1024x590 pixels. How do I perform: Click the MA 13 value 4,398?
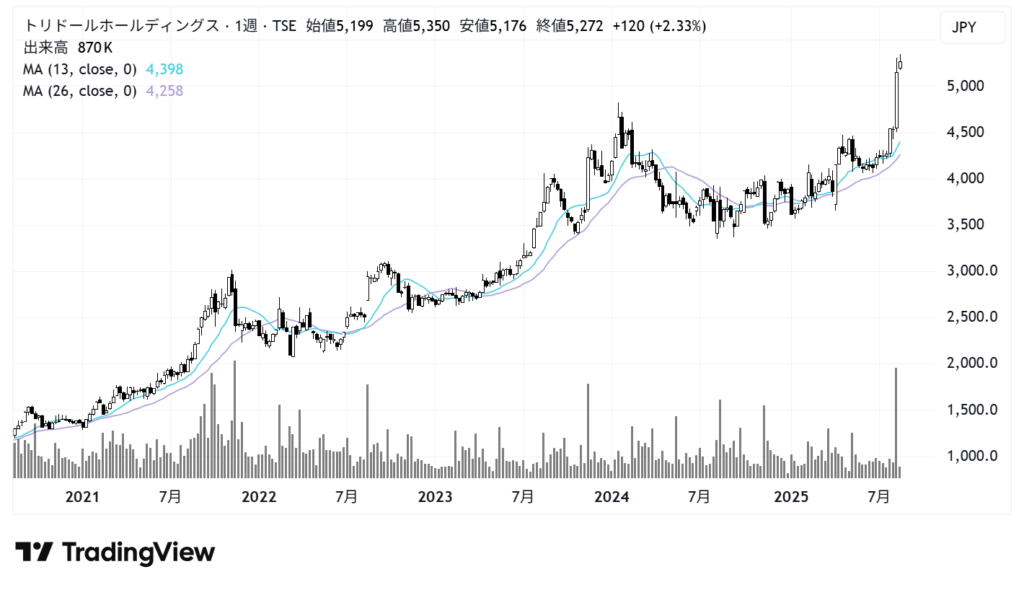click(x=165, y=69)
